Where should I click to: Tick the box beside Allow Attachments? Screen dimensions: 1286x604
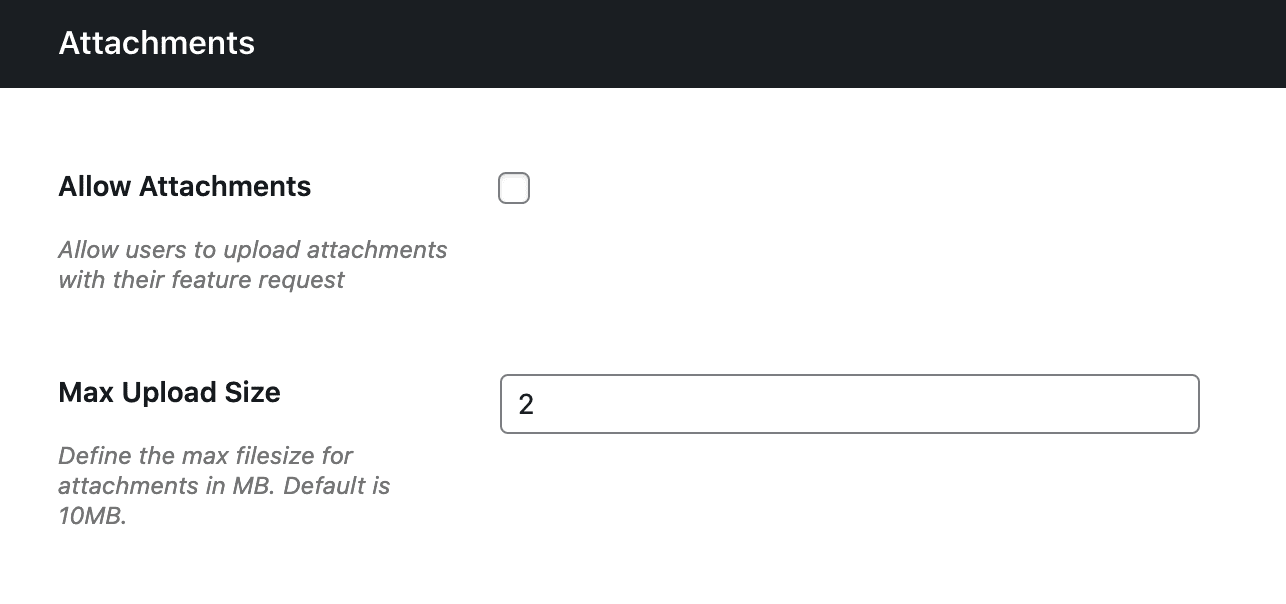[x=514, y=188]
